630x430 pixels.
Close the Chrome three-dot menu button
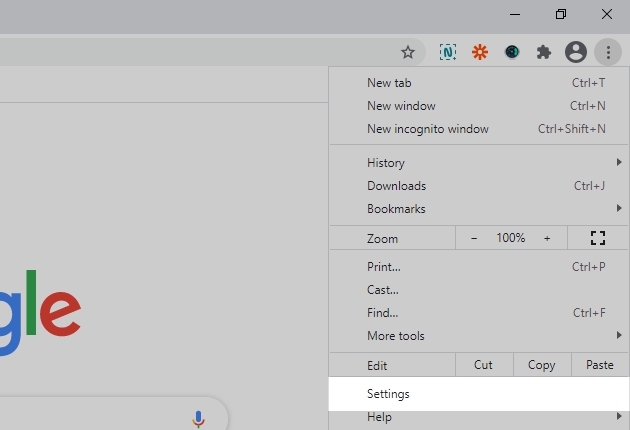pos(607,52)
